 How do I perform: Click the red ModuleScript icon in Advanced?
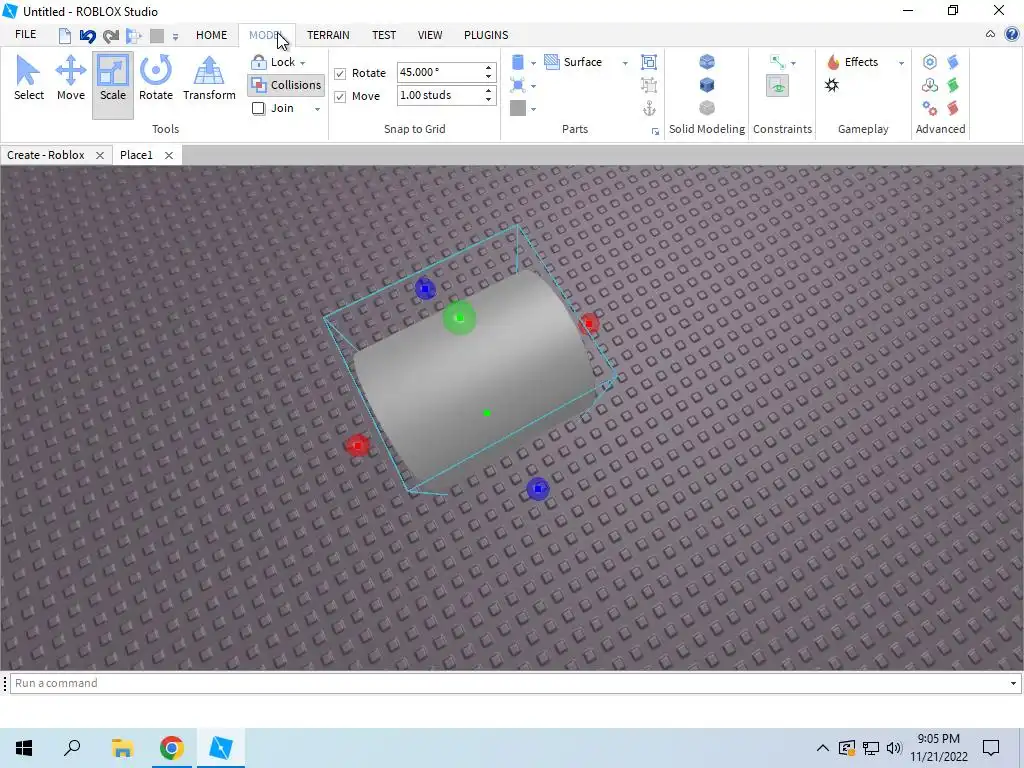[x=953, y=108]
